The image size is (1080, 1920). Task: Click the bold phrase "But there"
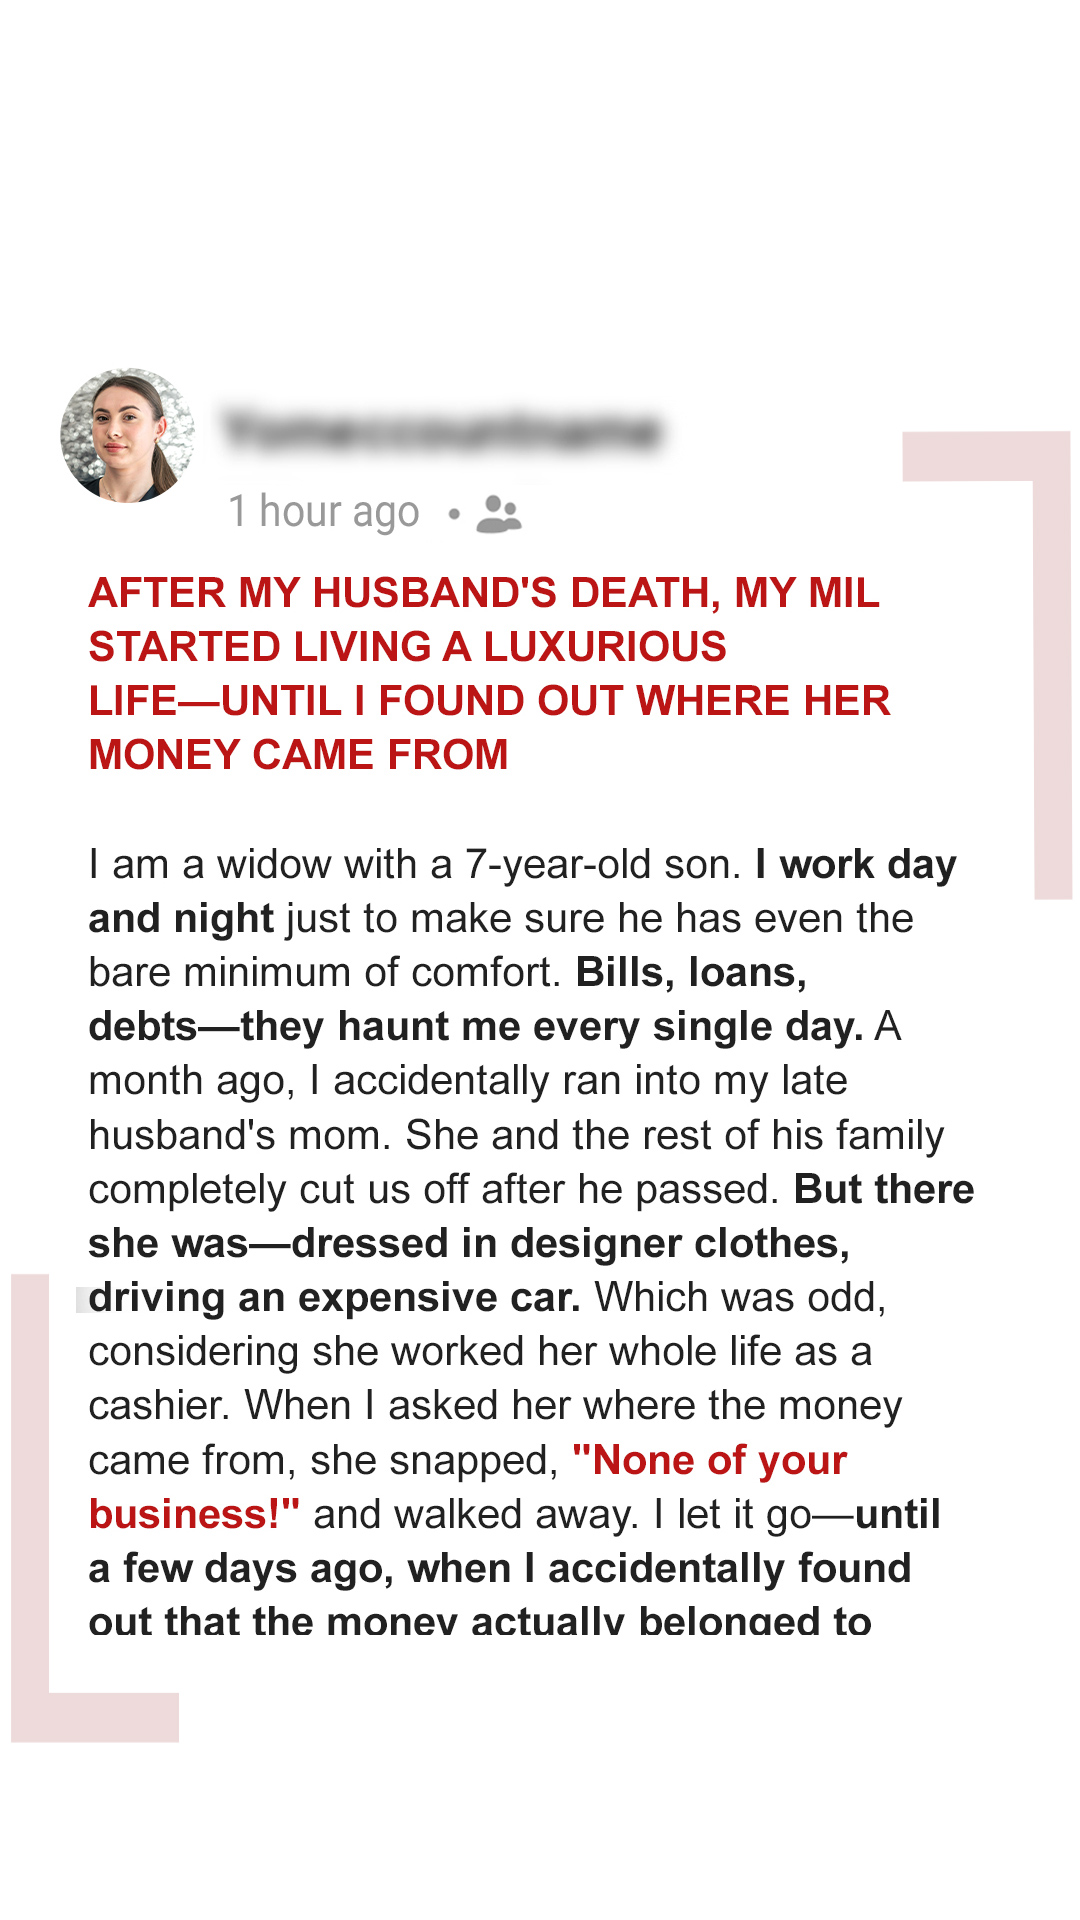click(884, 1189)
